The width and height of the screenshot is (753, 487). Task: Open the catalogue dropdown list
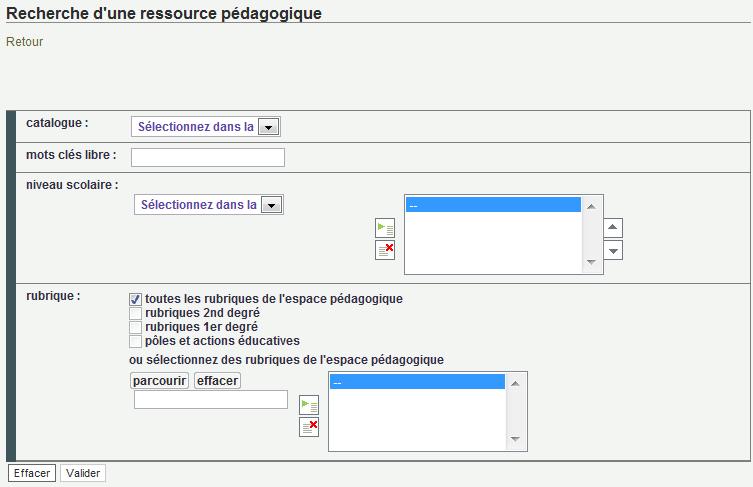(x=268, y=127)
